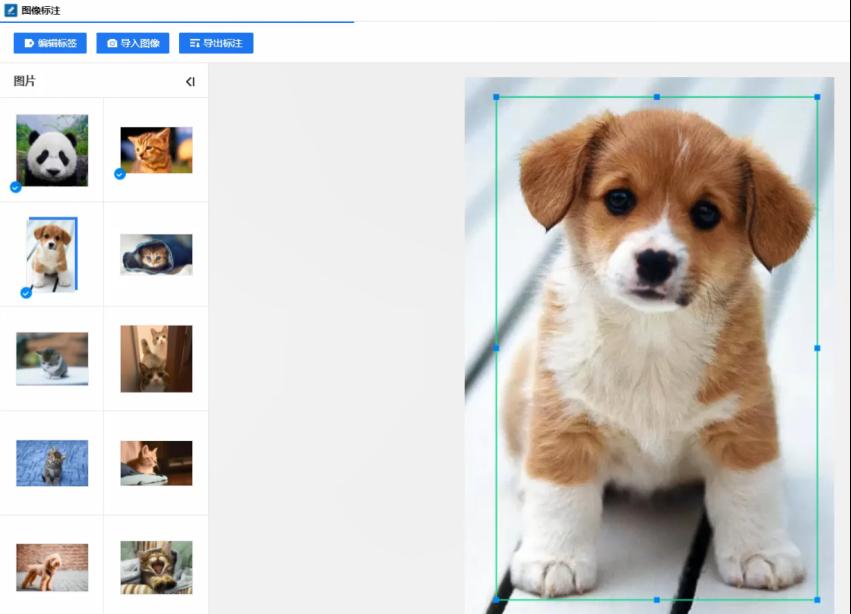Click the 导出标注 button

pyautogui.click(x=216, y=43)
